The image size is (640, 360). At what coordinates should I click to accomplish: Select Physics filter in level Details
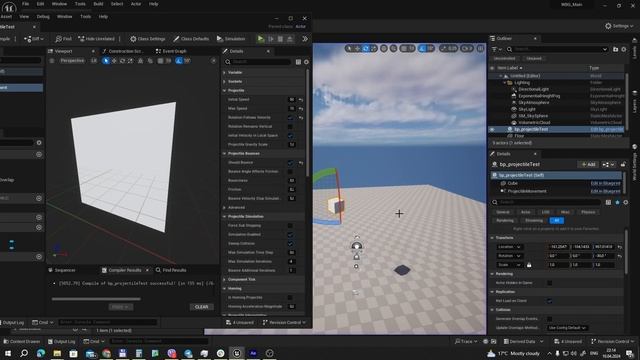[588, 212]
